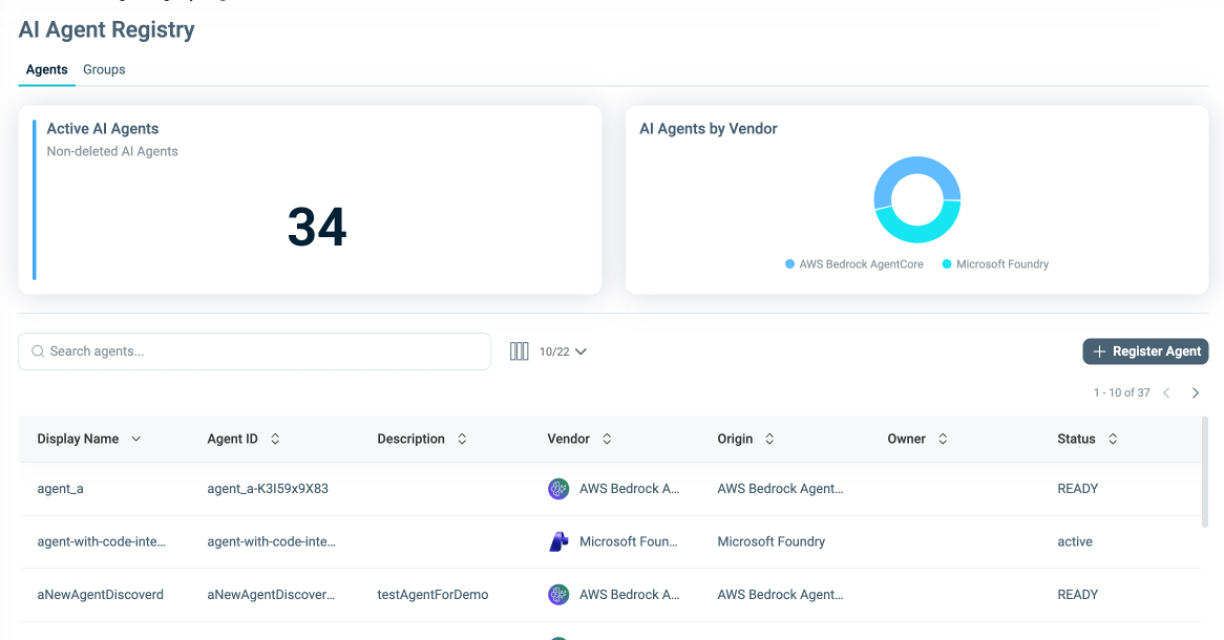This screenshot has width=1224, height=640.
Task: Sort by Status column
Action: click(1112, 439)
